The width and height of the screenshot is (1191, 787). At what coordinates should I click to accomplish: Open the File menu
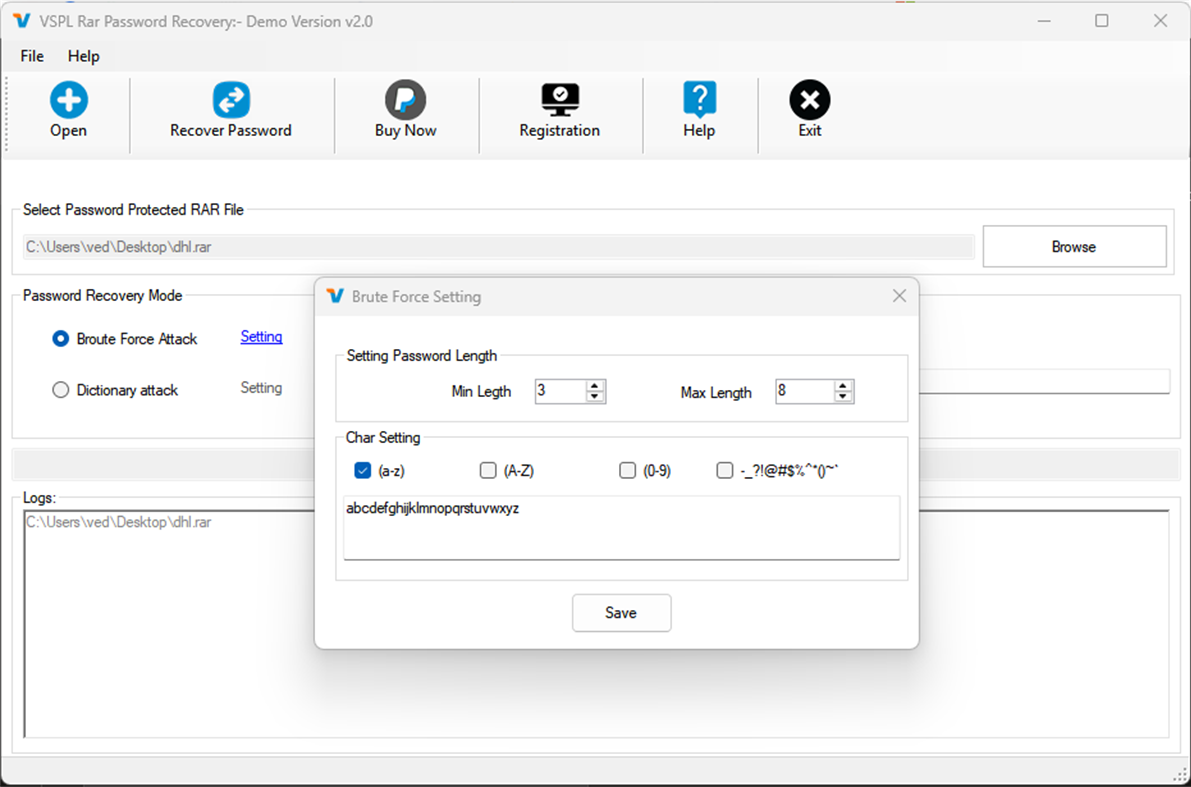point(31,56)
